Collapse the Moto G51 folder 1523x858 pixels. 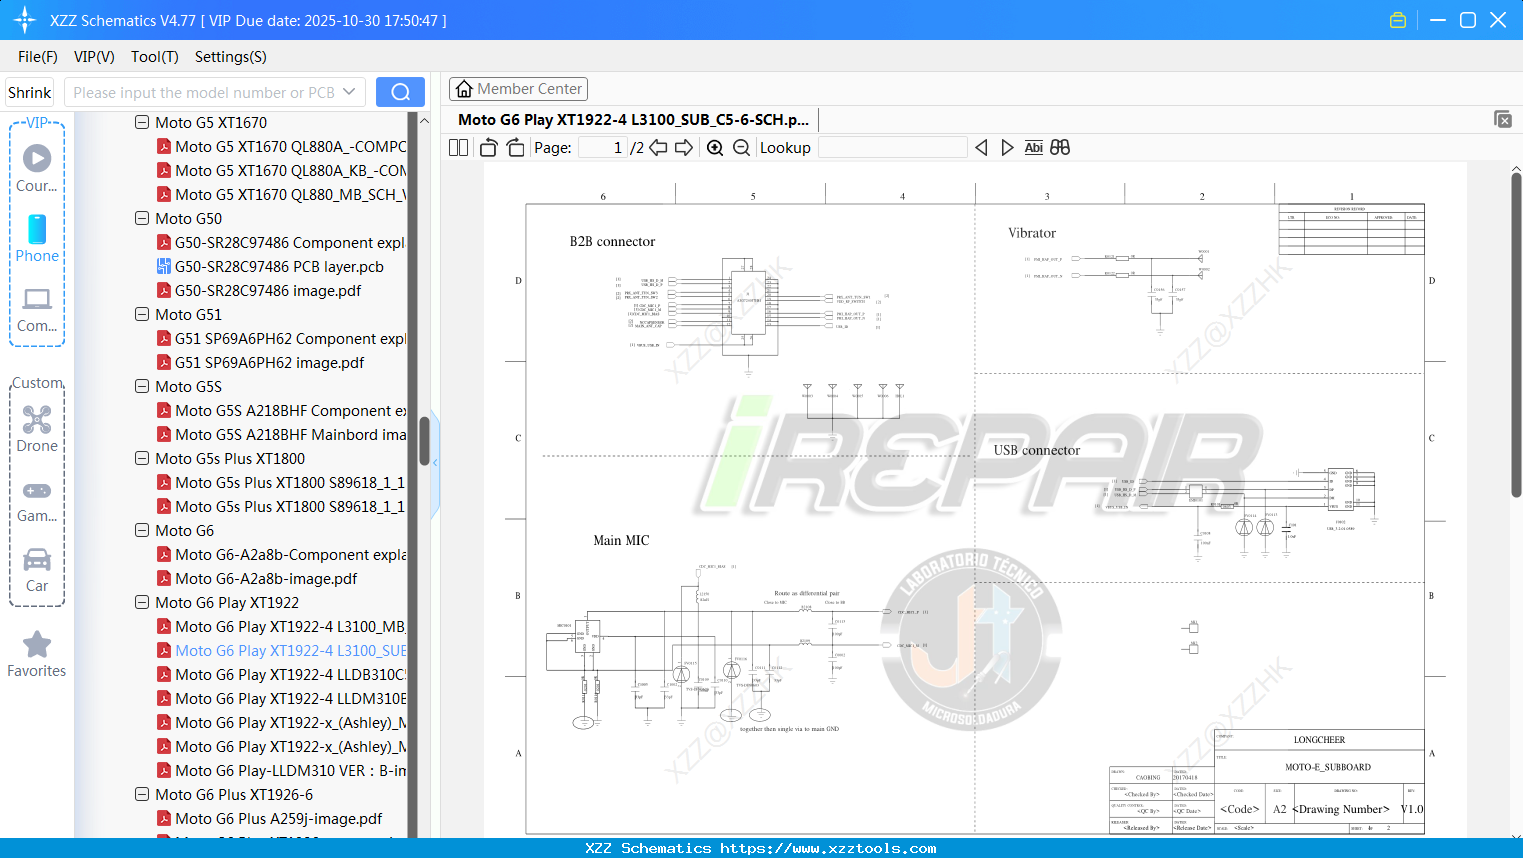pos(142,314)
